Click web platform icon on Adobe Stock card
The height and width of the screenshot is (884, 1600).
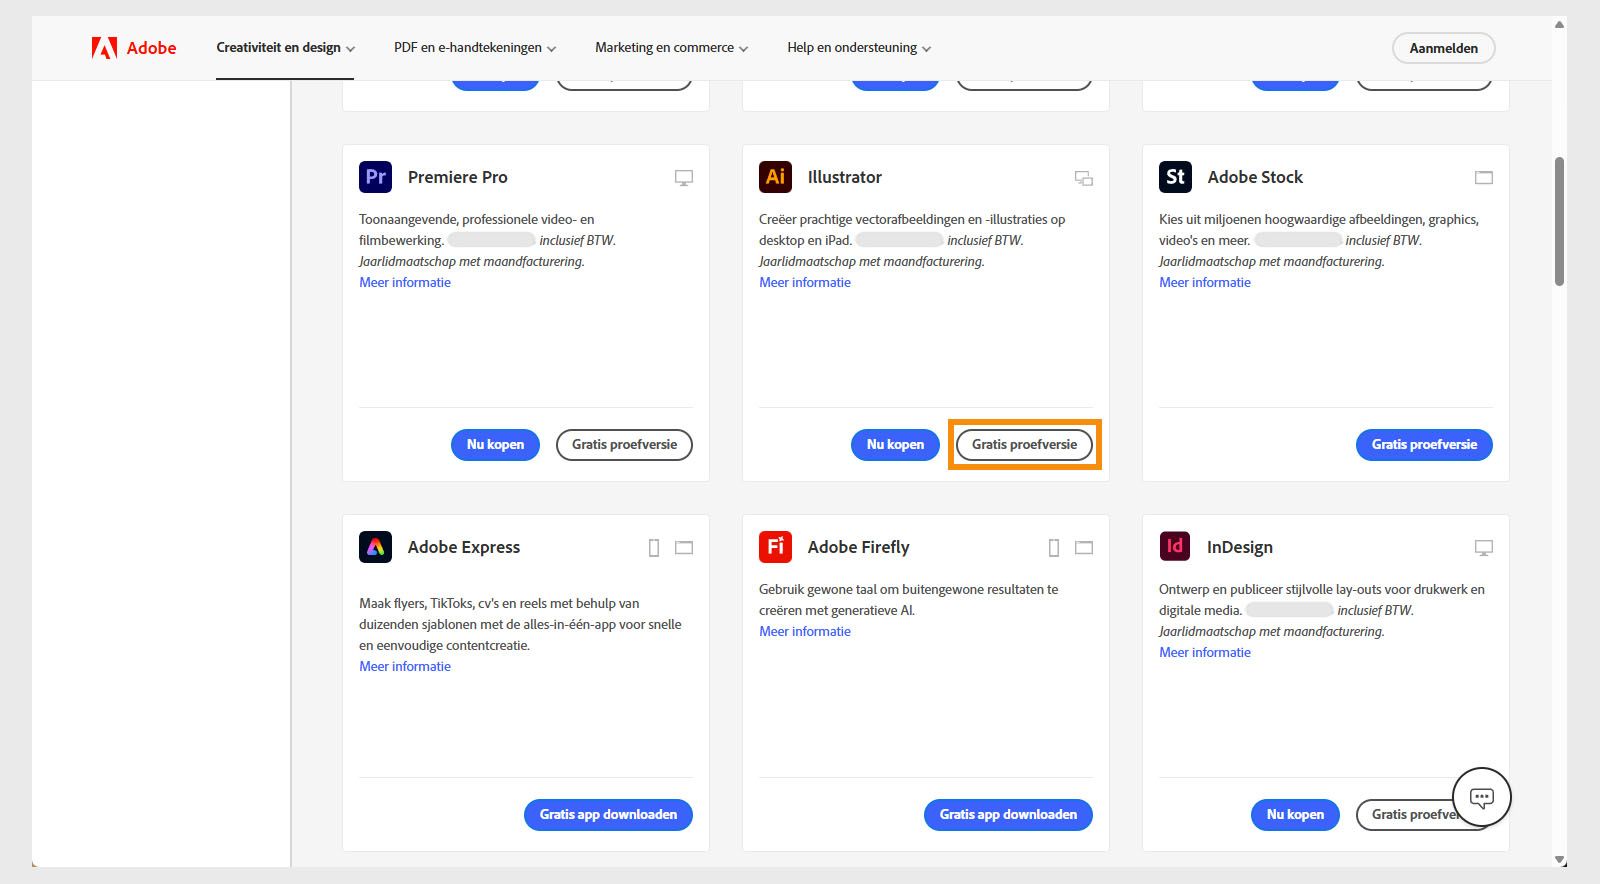pos(1484,178)
